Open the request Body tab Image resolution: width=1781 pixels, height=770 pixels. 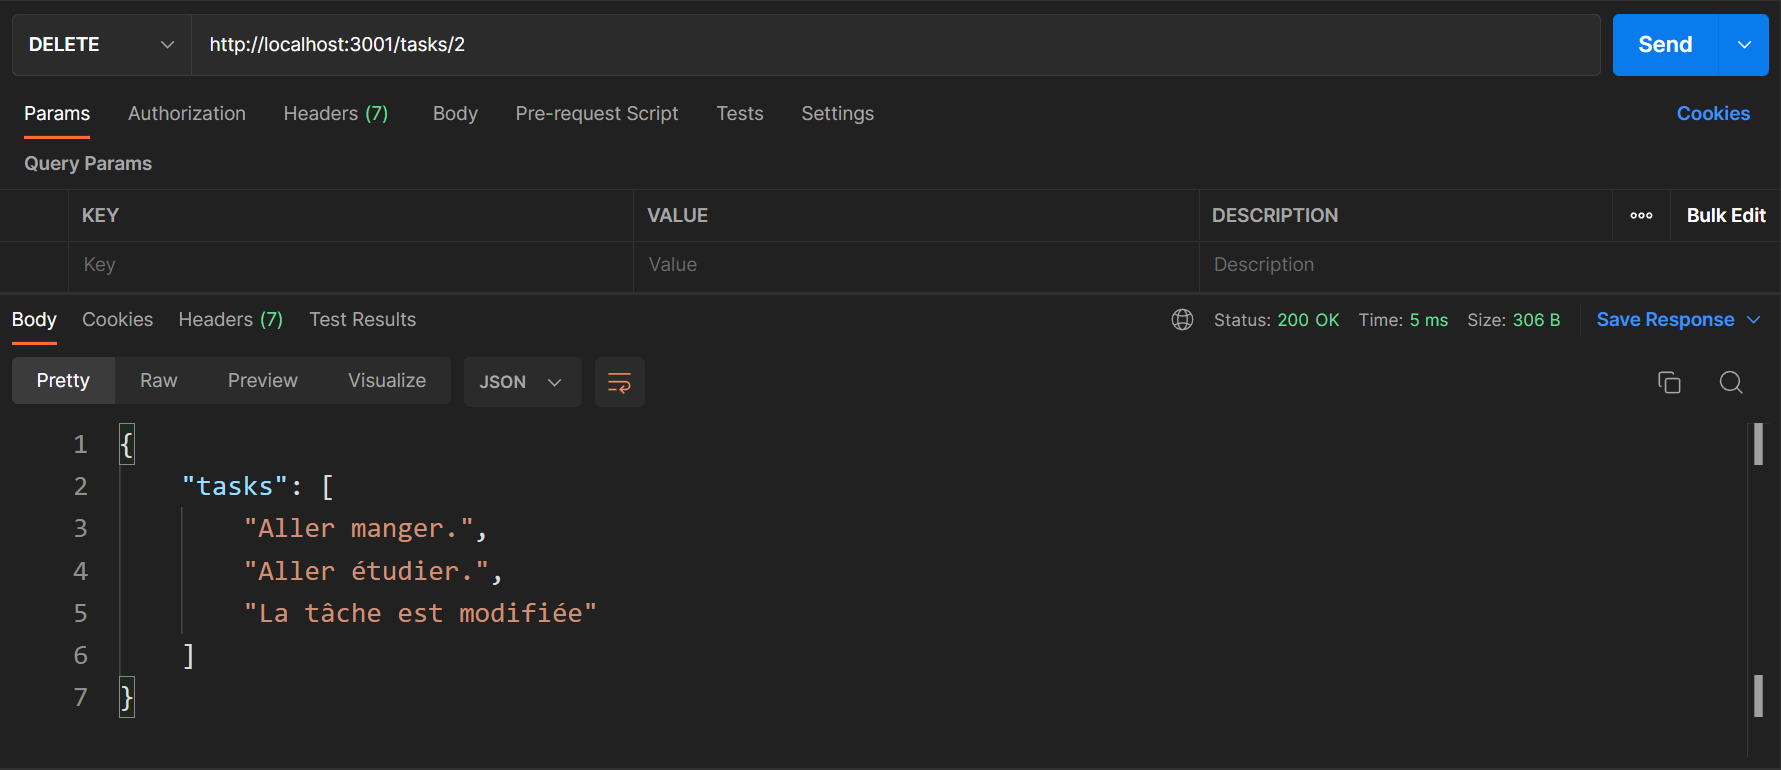(x=455, y=114)
